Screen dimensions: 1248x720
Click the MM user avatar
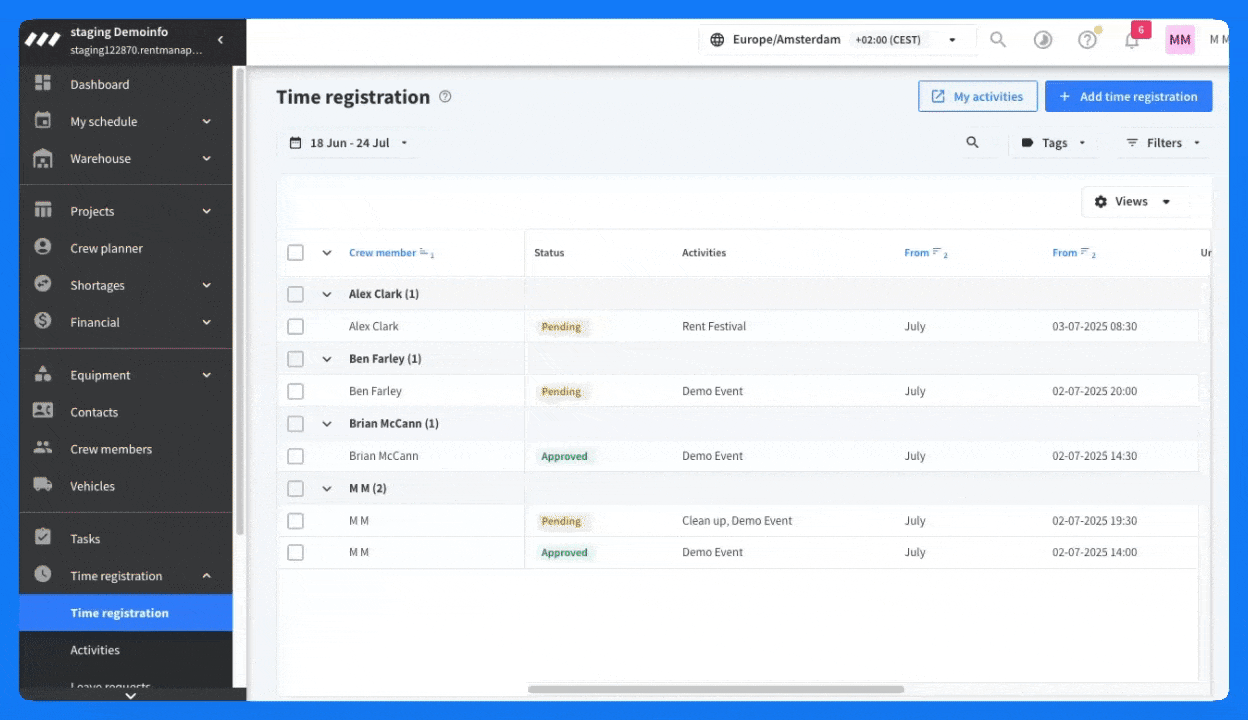1179,40
